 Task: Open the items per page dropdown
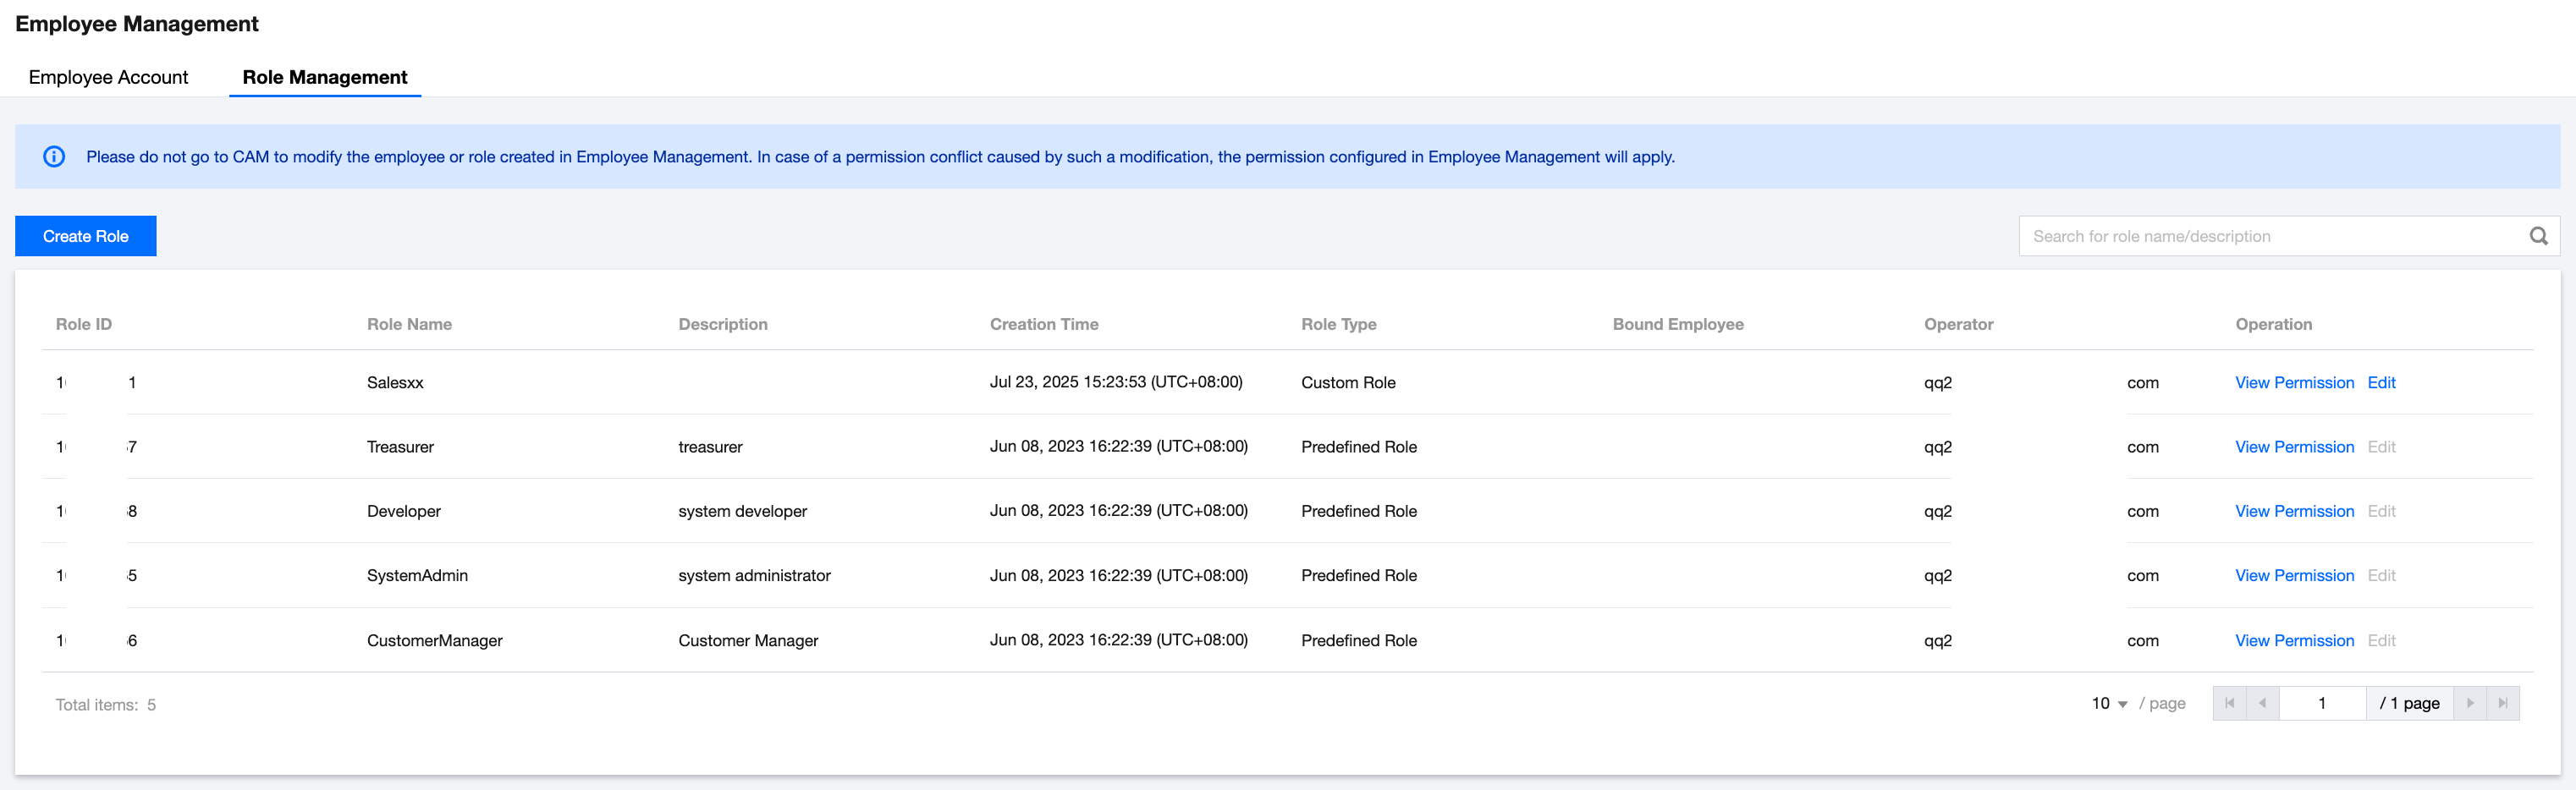(x=2109, y=704)
